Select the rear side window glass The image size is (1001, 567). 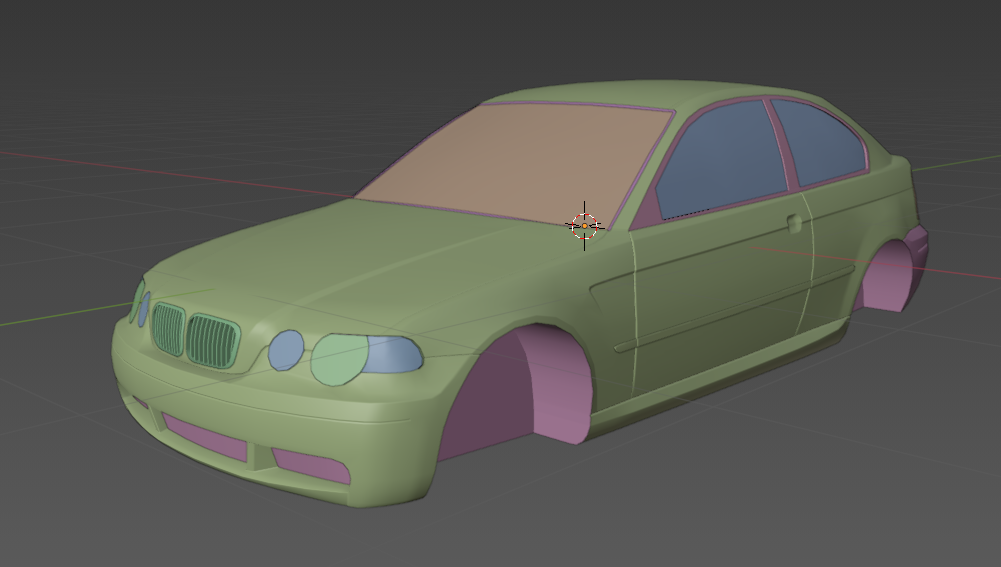(x=820, y=140)
